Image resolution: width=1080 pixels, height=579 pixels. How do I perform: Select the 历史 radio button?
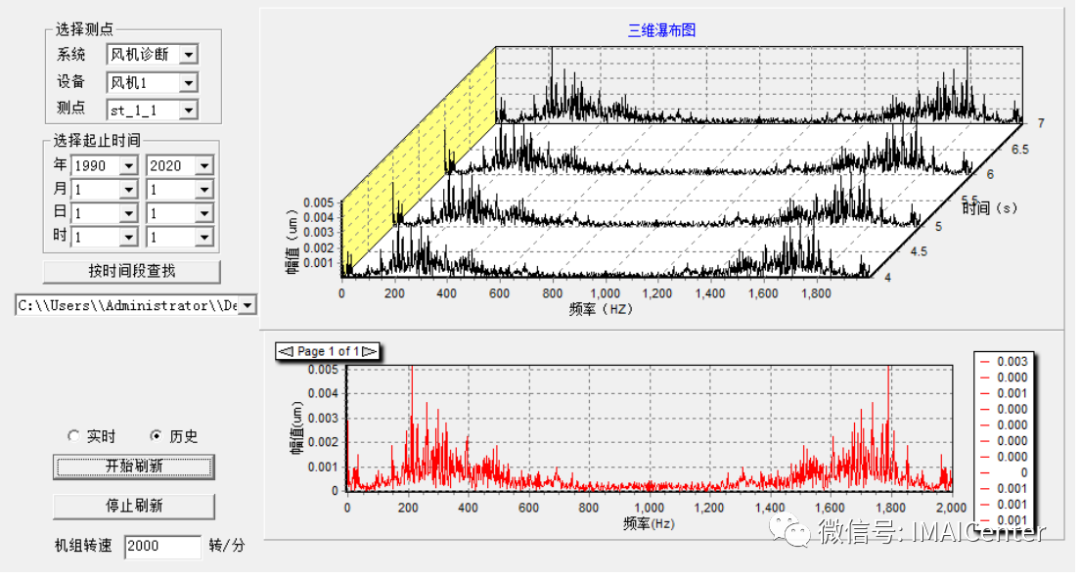pos(156,436)
